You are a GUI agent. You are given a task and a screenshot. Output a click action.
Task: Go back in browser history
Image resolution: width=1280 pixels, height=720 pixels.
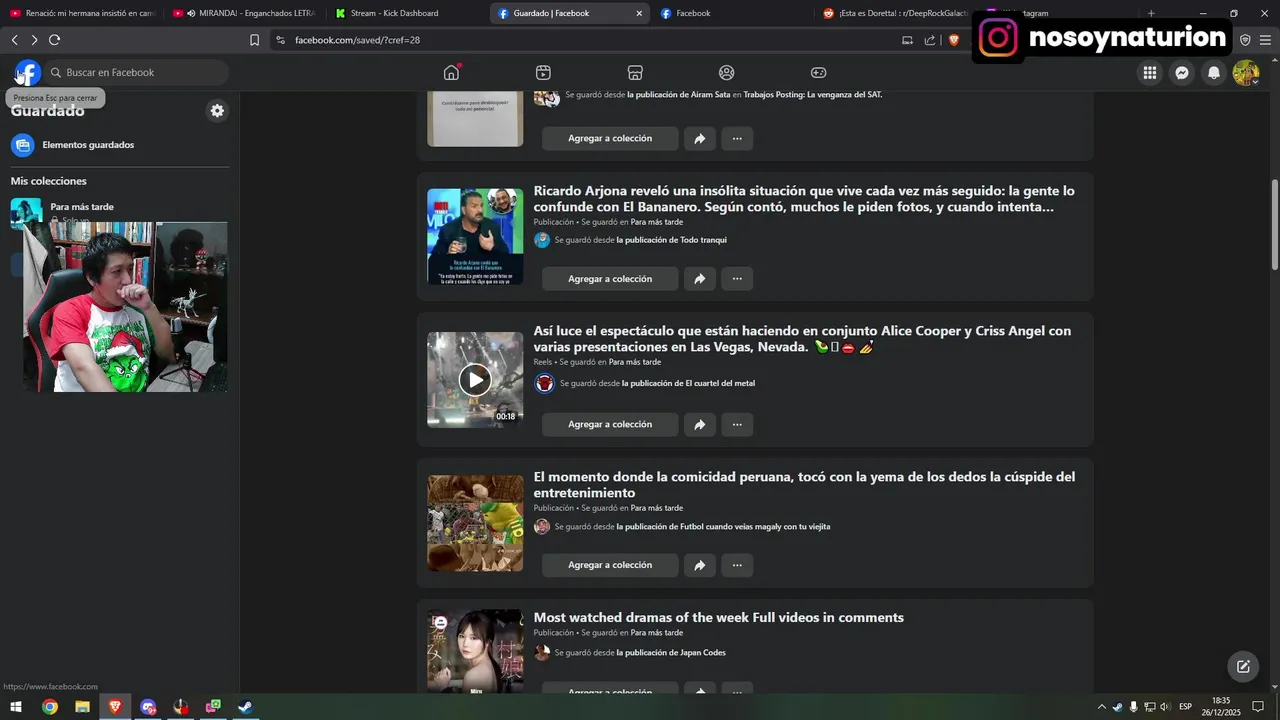tap(14, 40)
